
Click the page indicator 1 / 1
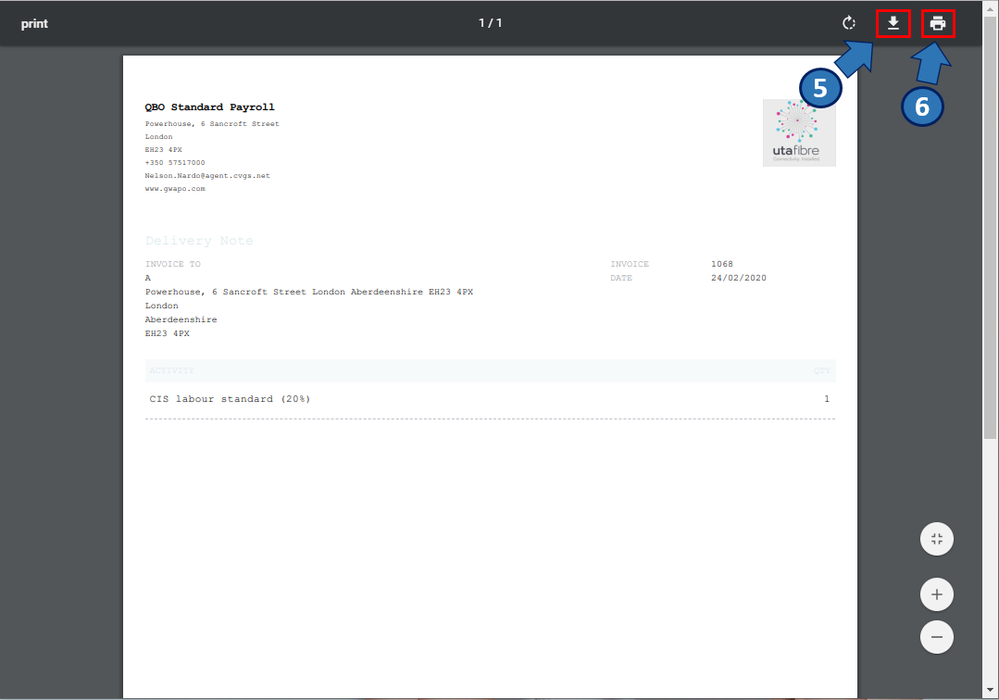(x=490, y=23)
